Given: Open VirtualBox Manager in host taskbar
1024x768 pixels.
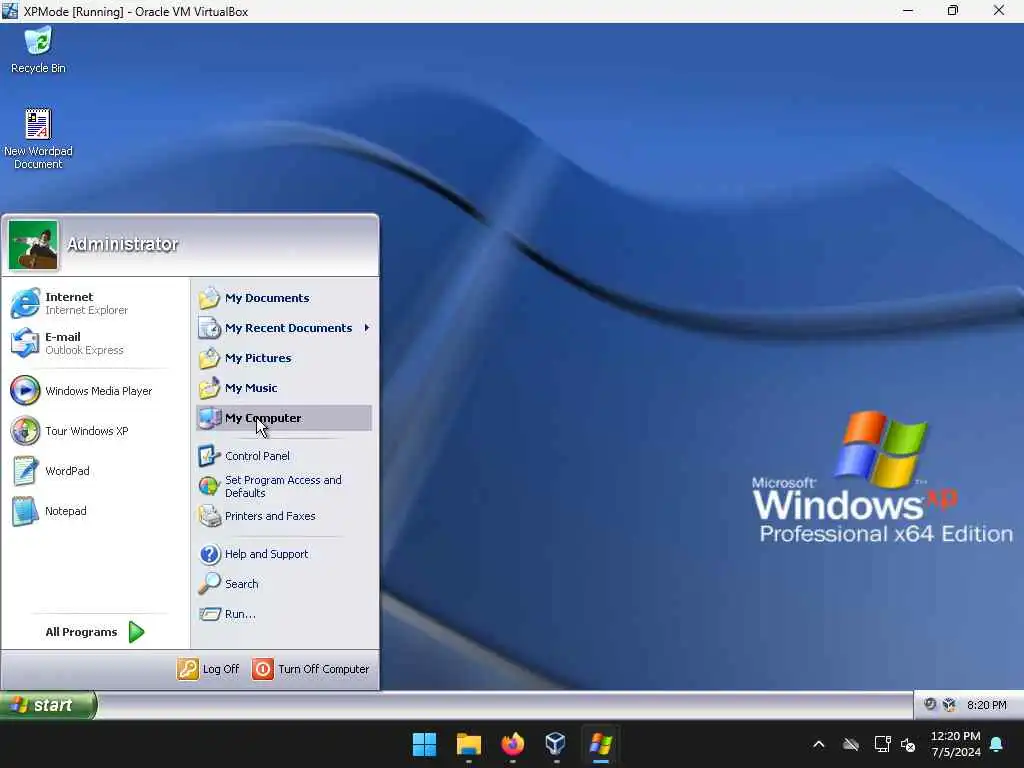Looking at the screenshot, I should click(x=556, y=744).
